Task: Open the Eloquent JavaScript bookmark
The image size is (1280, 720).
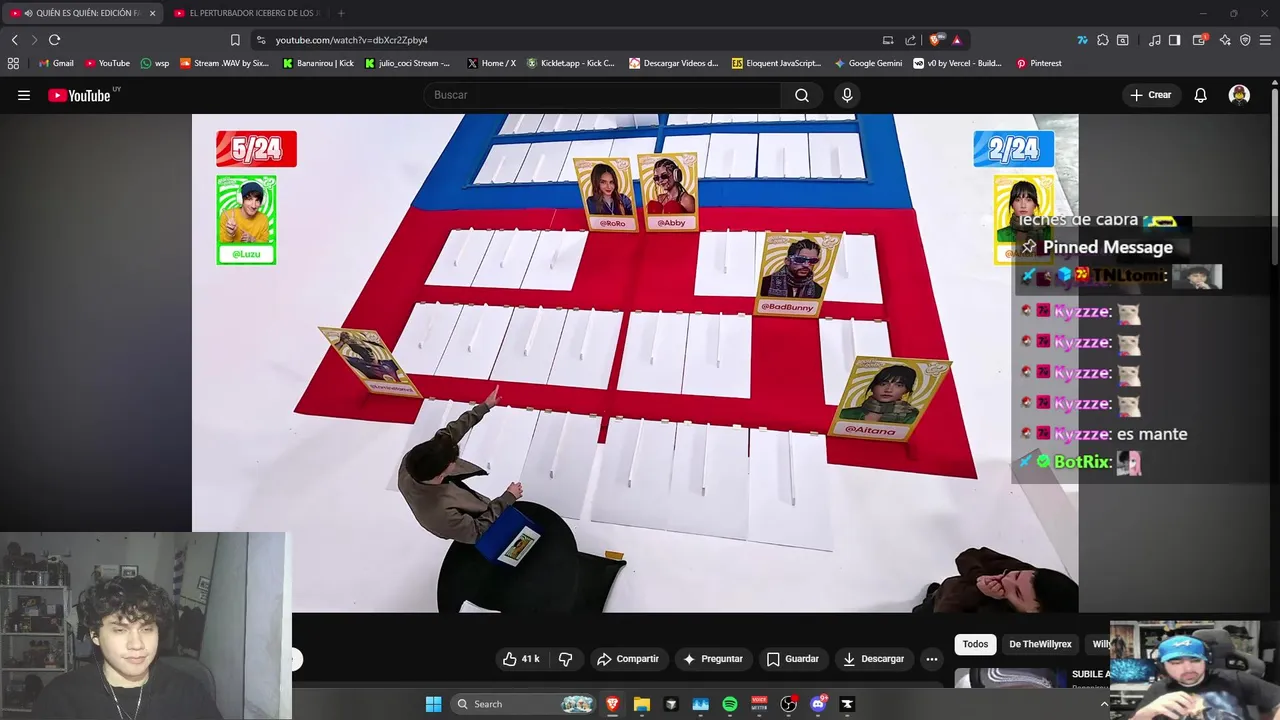Action: coord(776,63)
